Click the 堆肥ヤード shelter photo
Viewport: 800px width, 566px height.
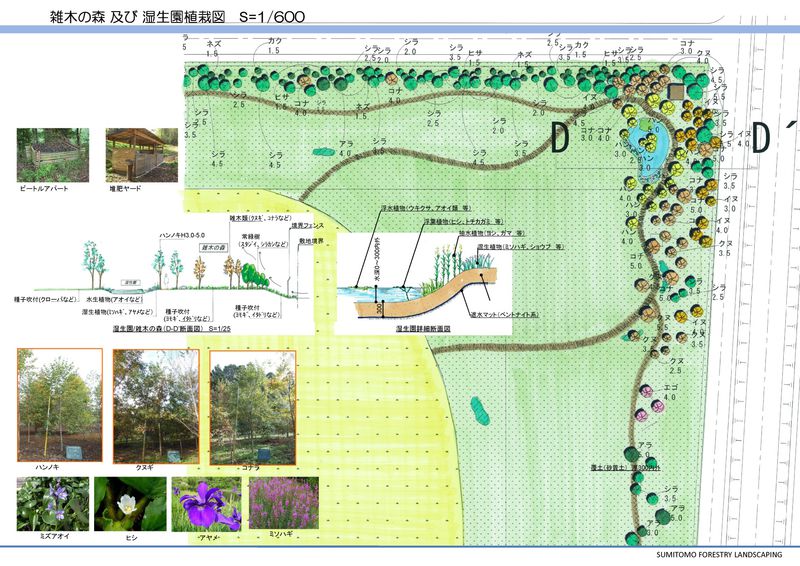[142, 155]
